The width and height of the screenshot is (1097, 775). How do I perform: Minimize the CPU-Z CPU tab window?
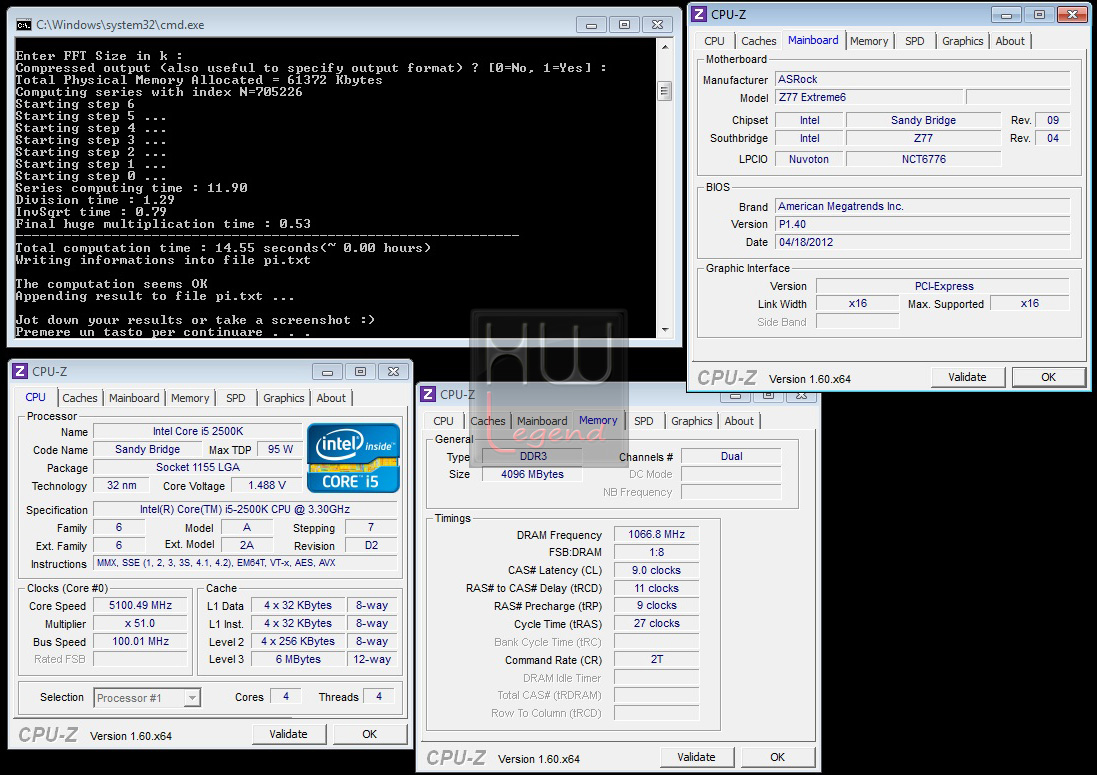[x=327, y=371]
